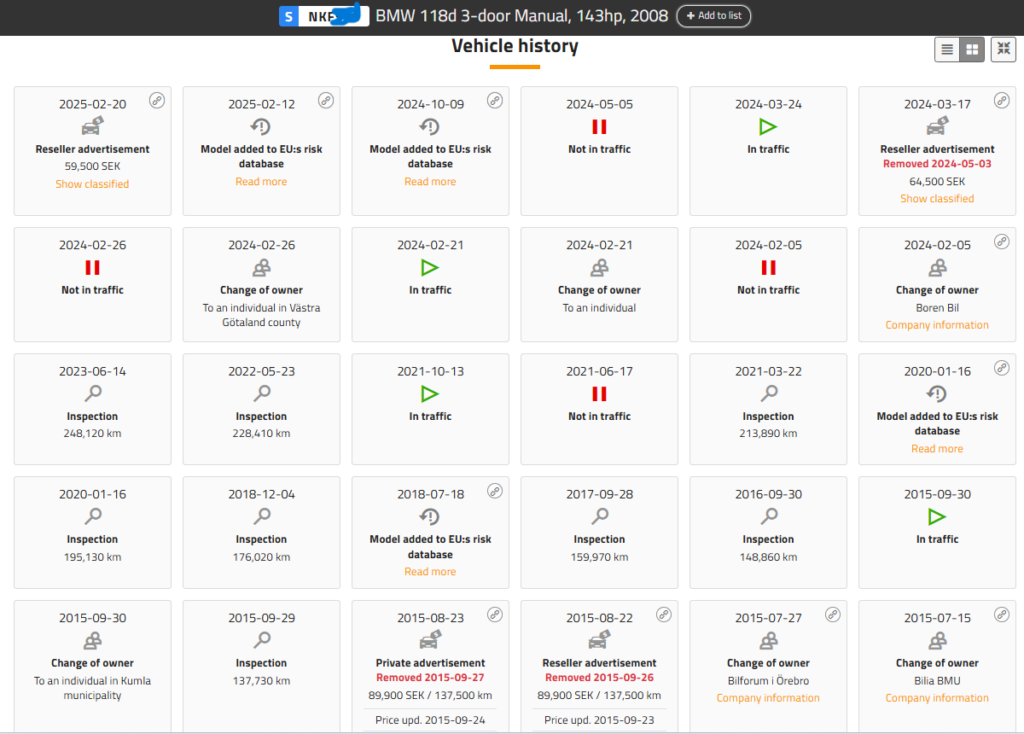Collapse the vehicle history section
Image resolution: width=1024 pixels, height=734 pixels.
point(1003,50)
